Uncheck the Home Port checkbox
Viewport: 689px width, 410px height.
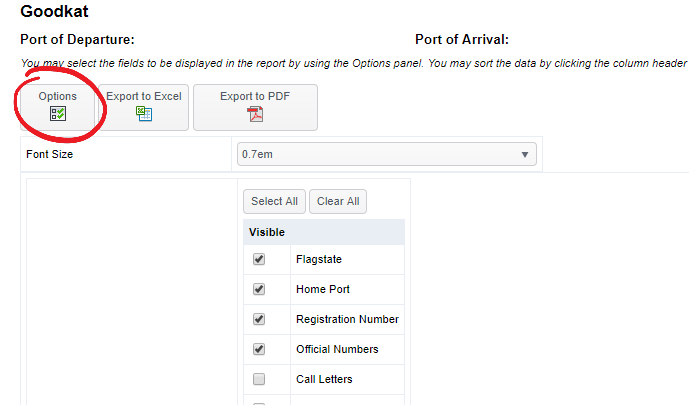click(259, 289)
